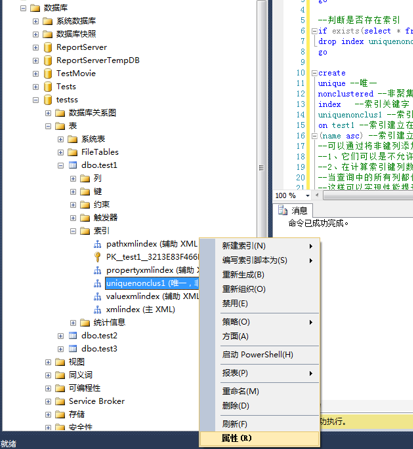Click the testss database cylinder icon

[x=48, y=100]
